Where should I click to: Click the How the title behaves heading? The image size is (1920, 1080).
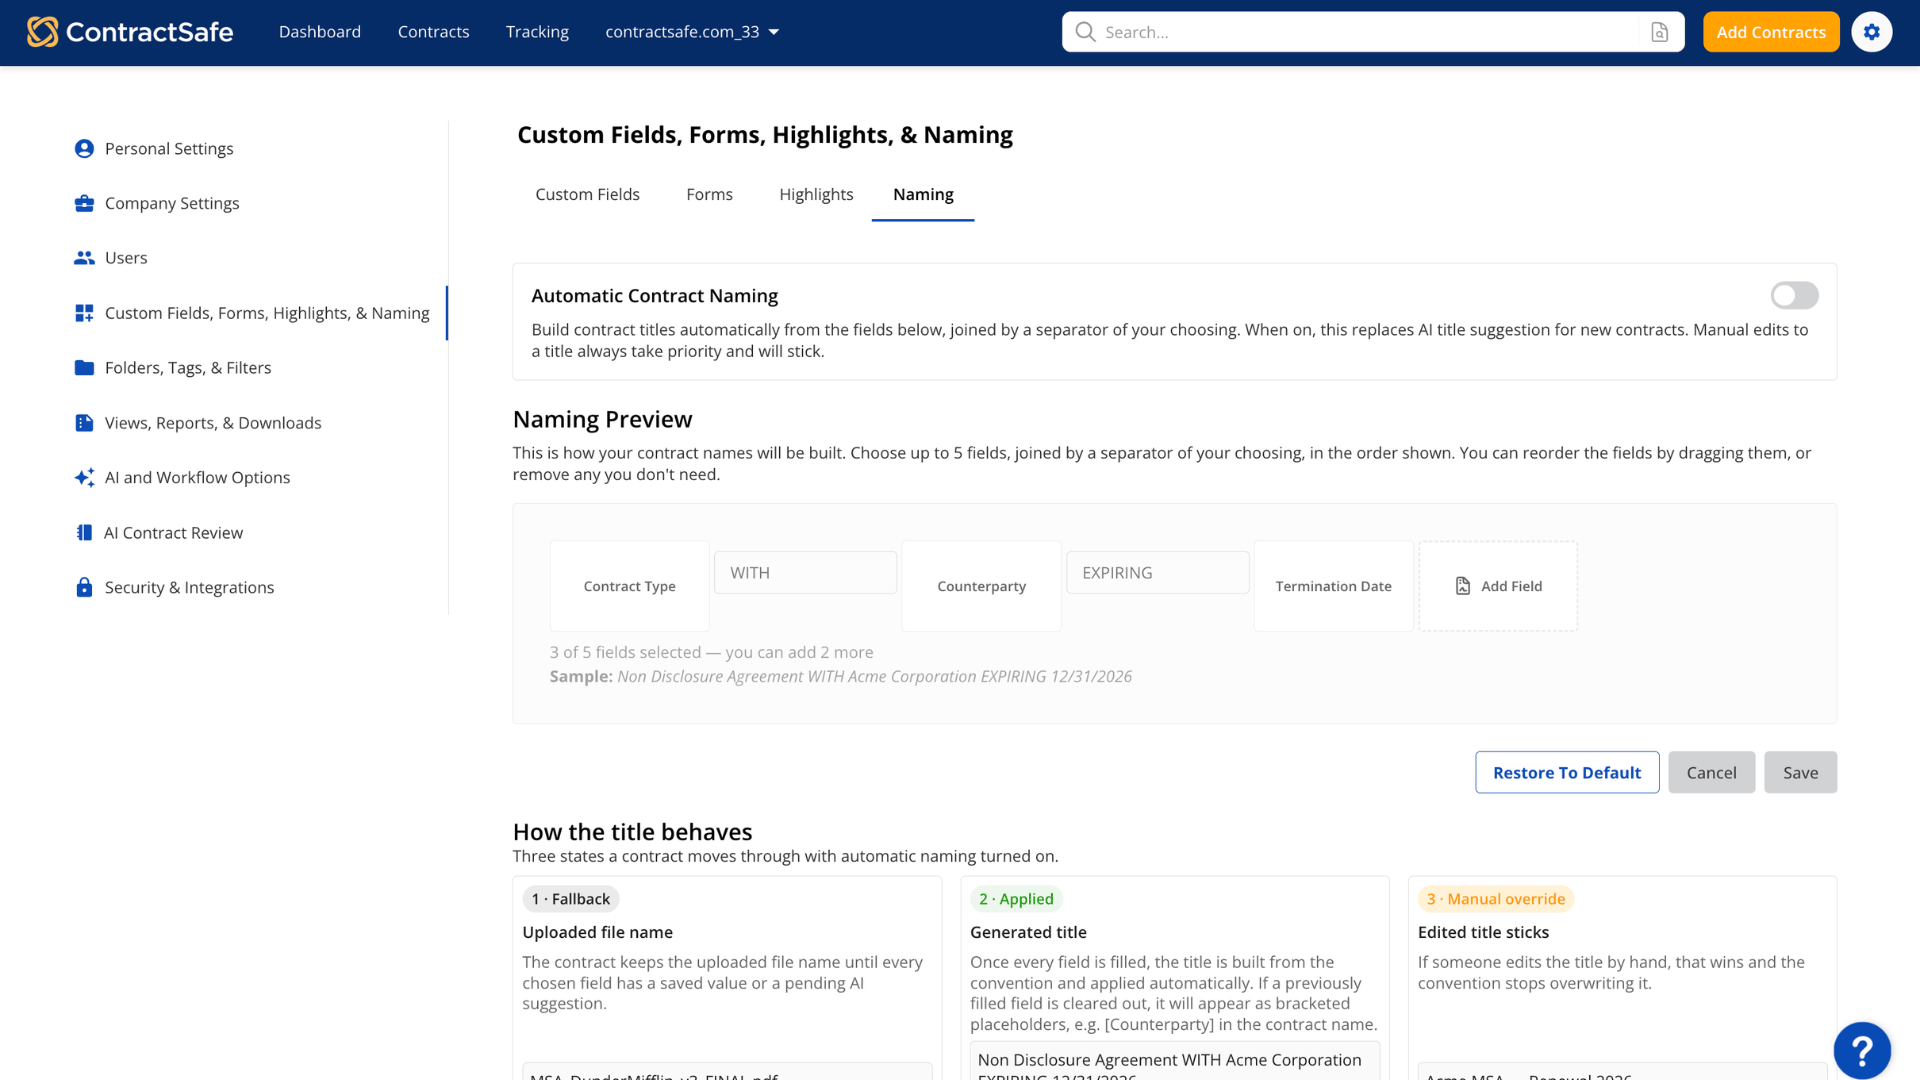(x=632, y=832)
